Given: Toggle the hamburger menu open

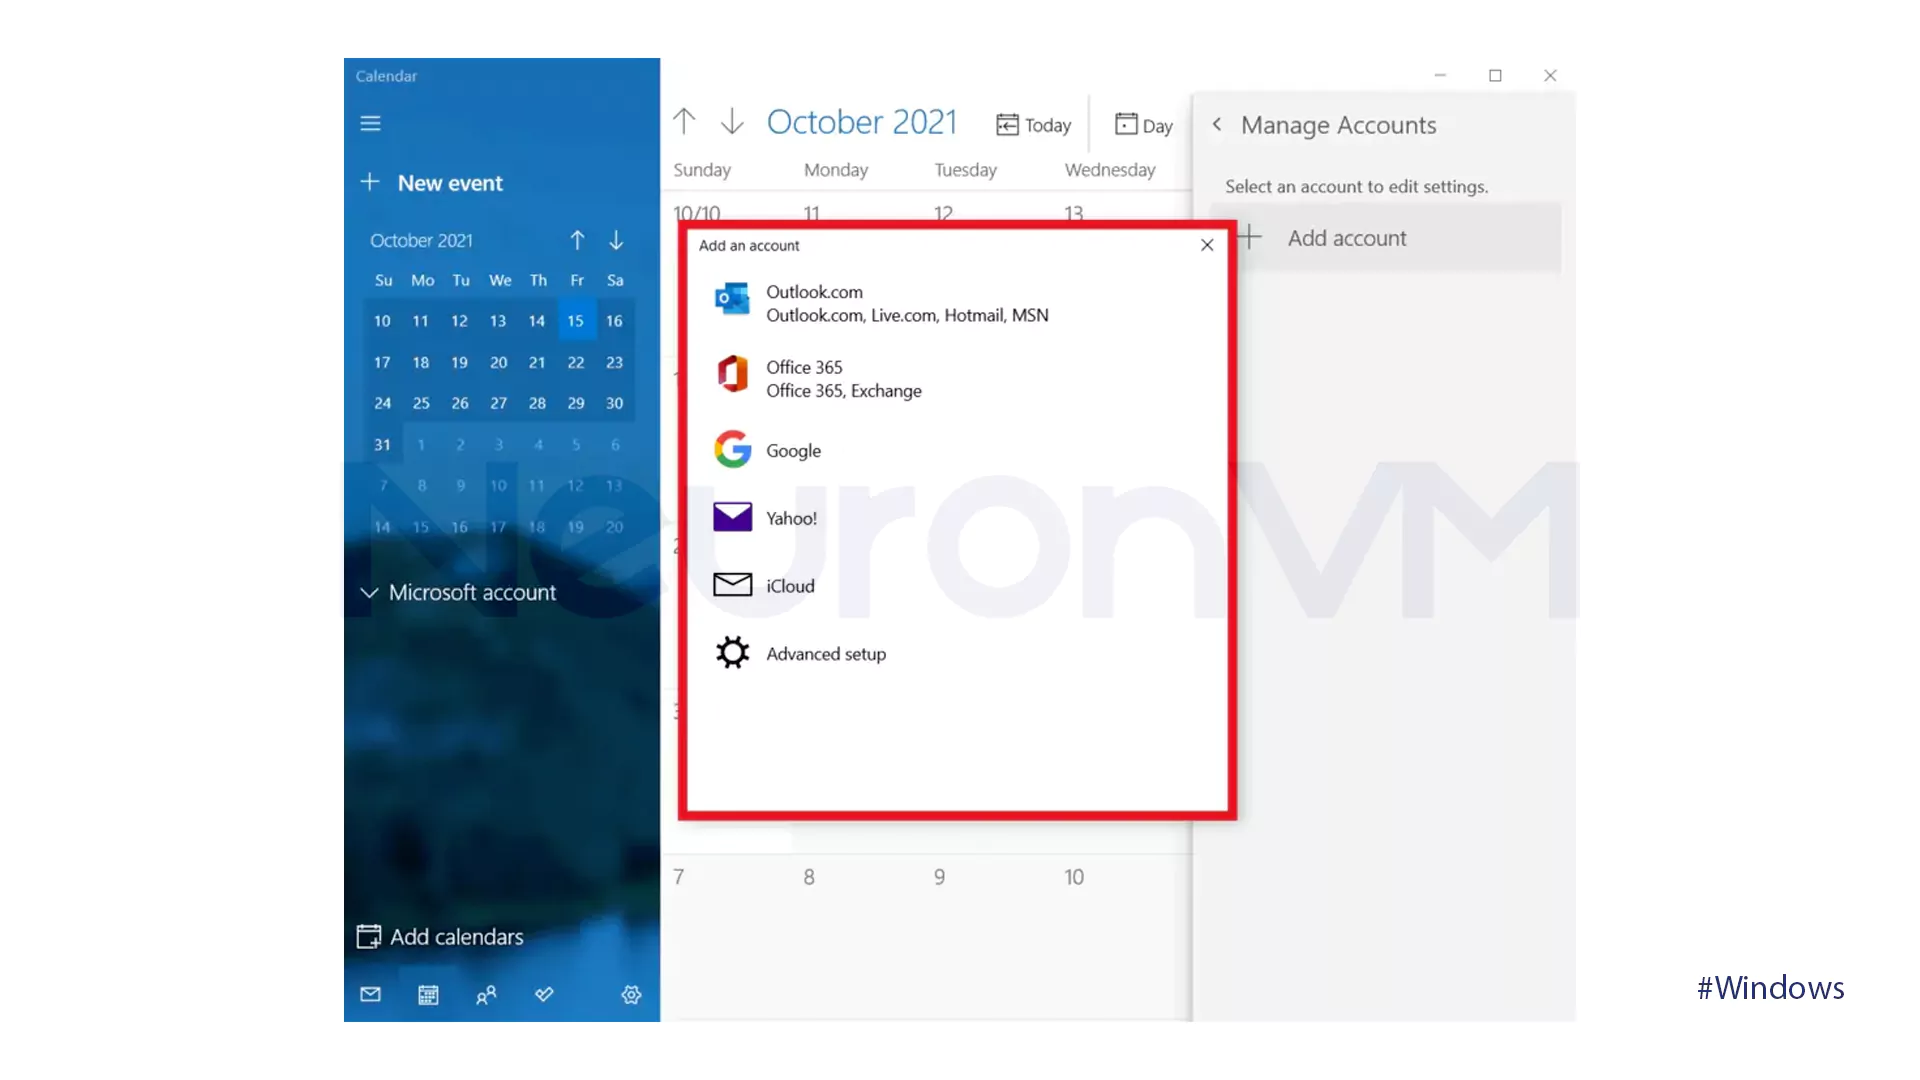Looking at the screenshot, I should pos(371,121).
